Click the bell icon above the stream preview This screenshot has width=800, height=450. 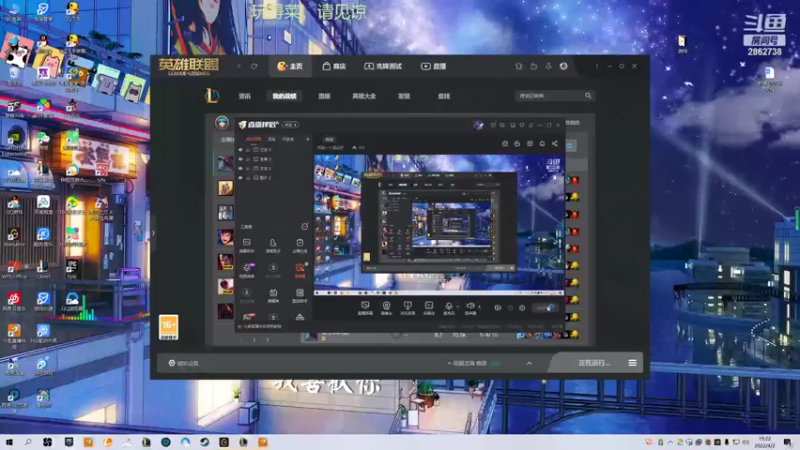pos(542,144)
